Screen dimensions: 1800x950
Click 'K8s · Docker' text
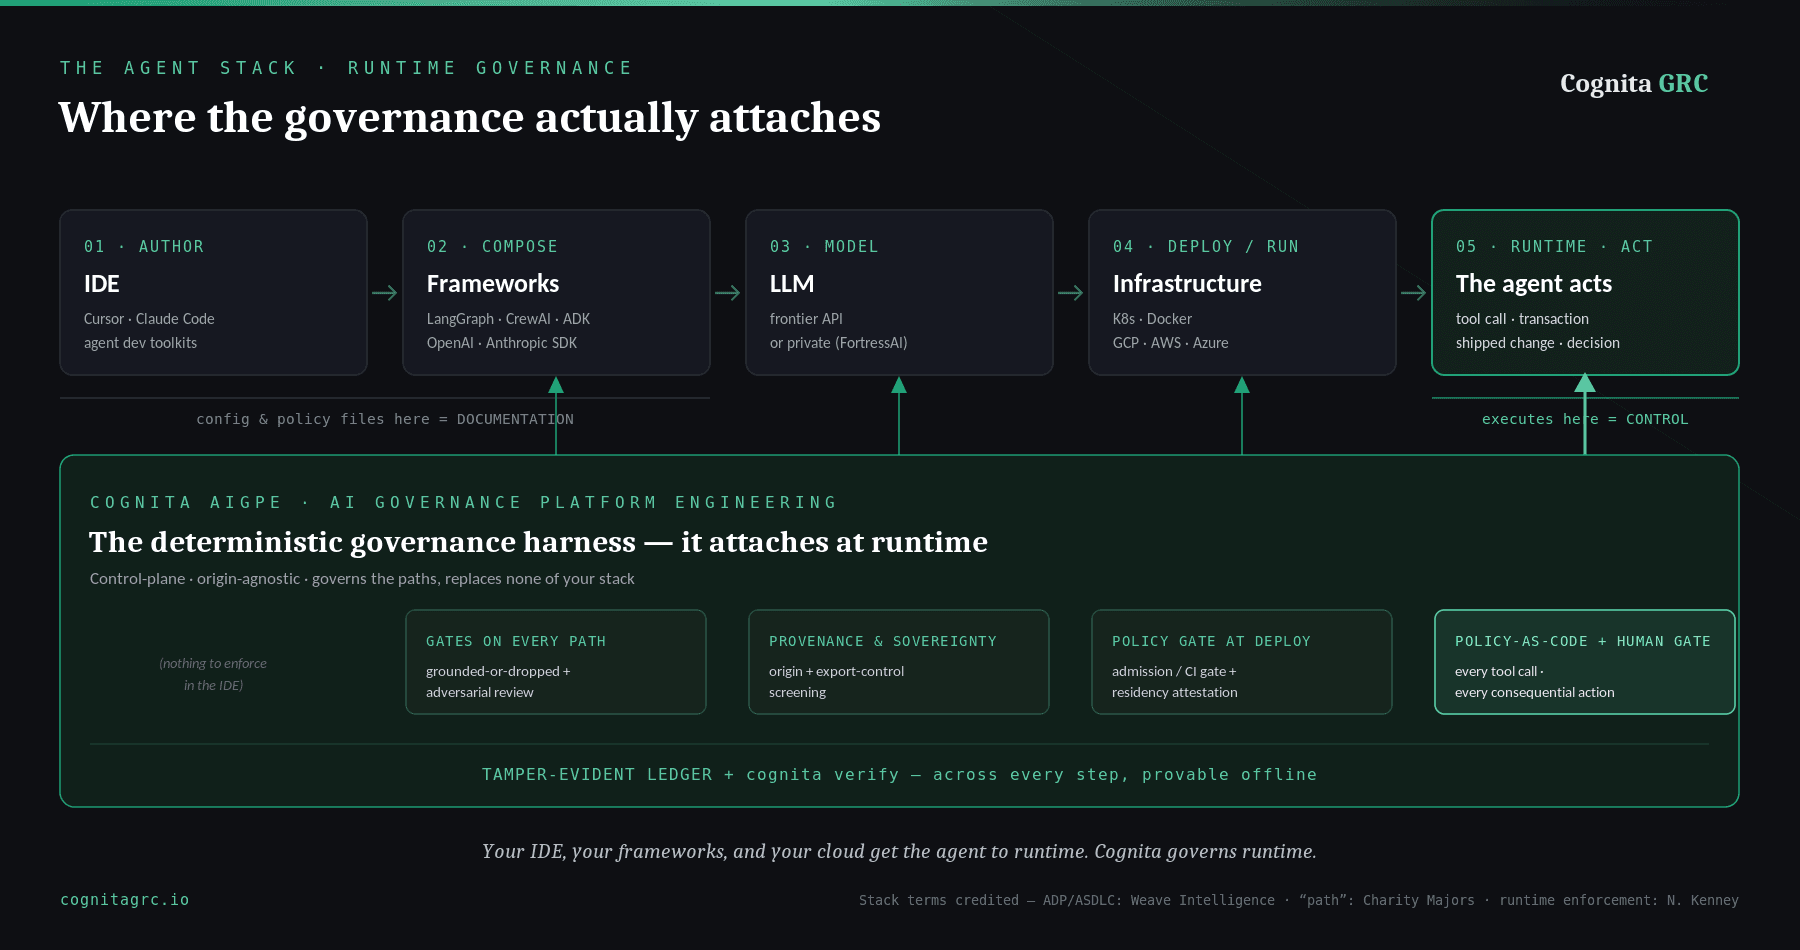coord(1152,319)
